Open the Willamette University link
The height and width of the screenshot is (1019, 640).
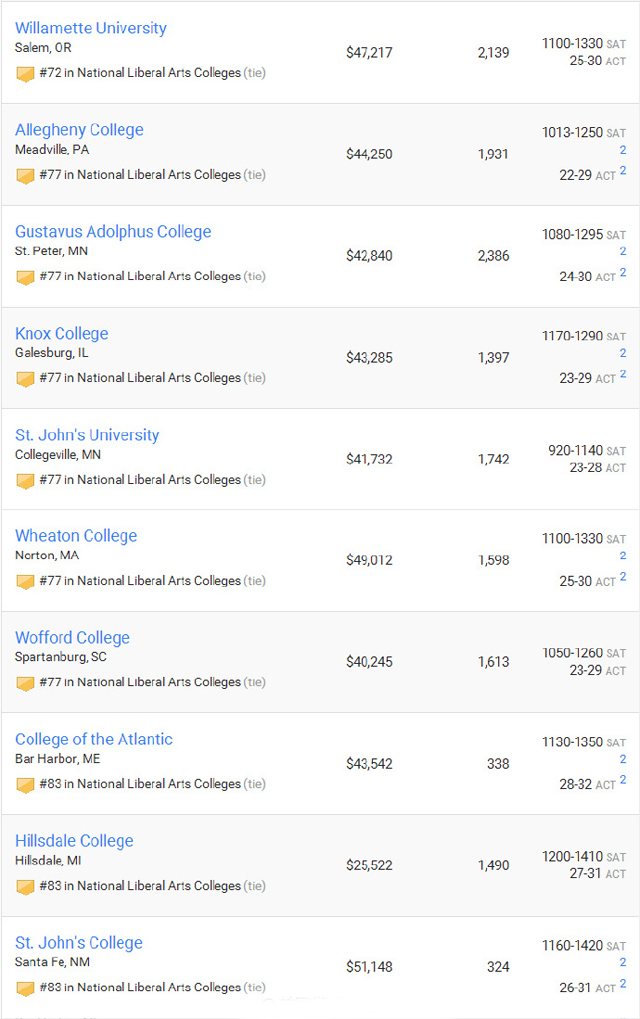point(91,28)
